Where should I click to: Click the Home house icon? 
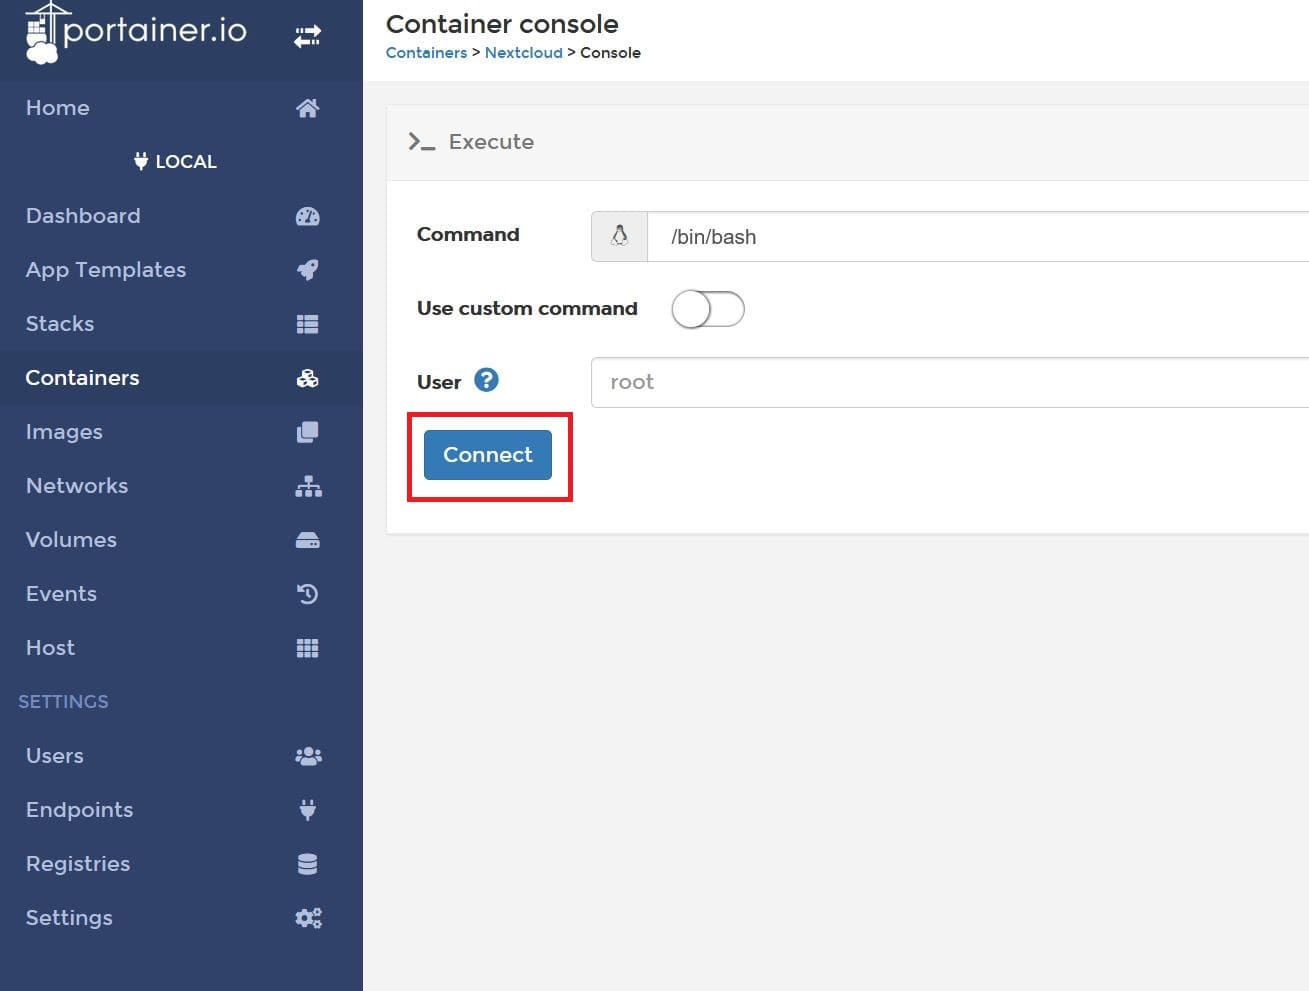(307, 108)
